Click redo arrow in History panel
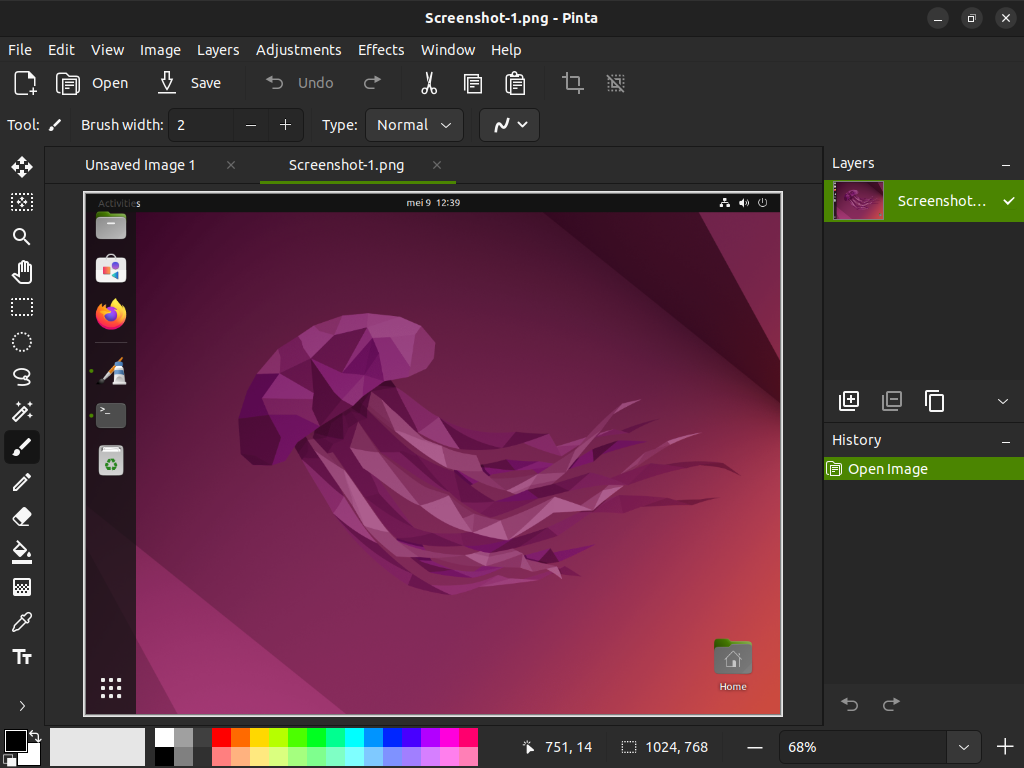The width and height of the screenshot is (1024, 768). [x=891, y=704]
